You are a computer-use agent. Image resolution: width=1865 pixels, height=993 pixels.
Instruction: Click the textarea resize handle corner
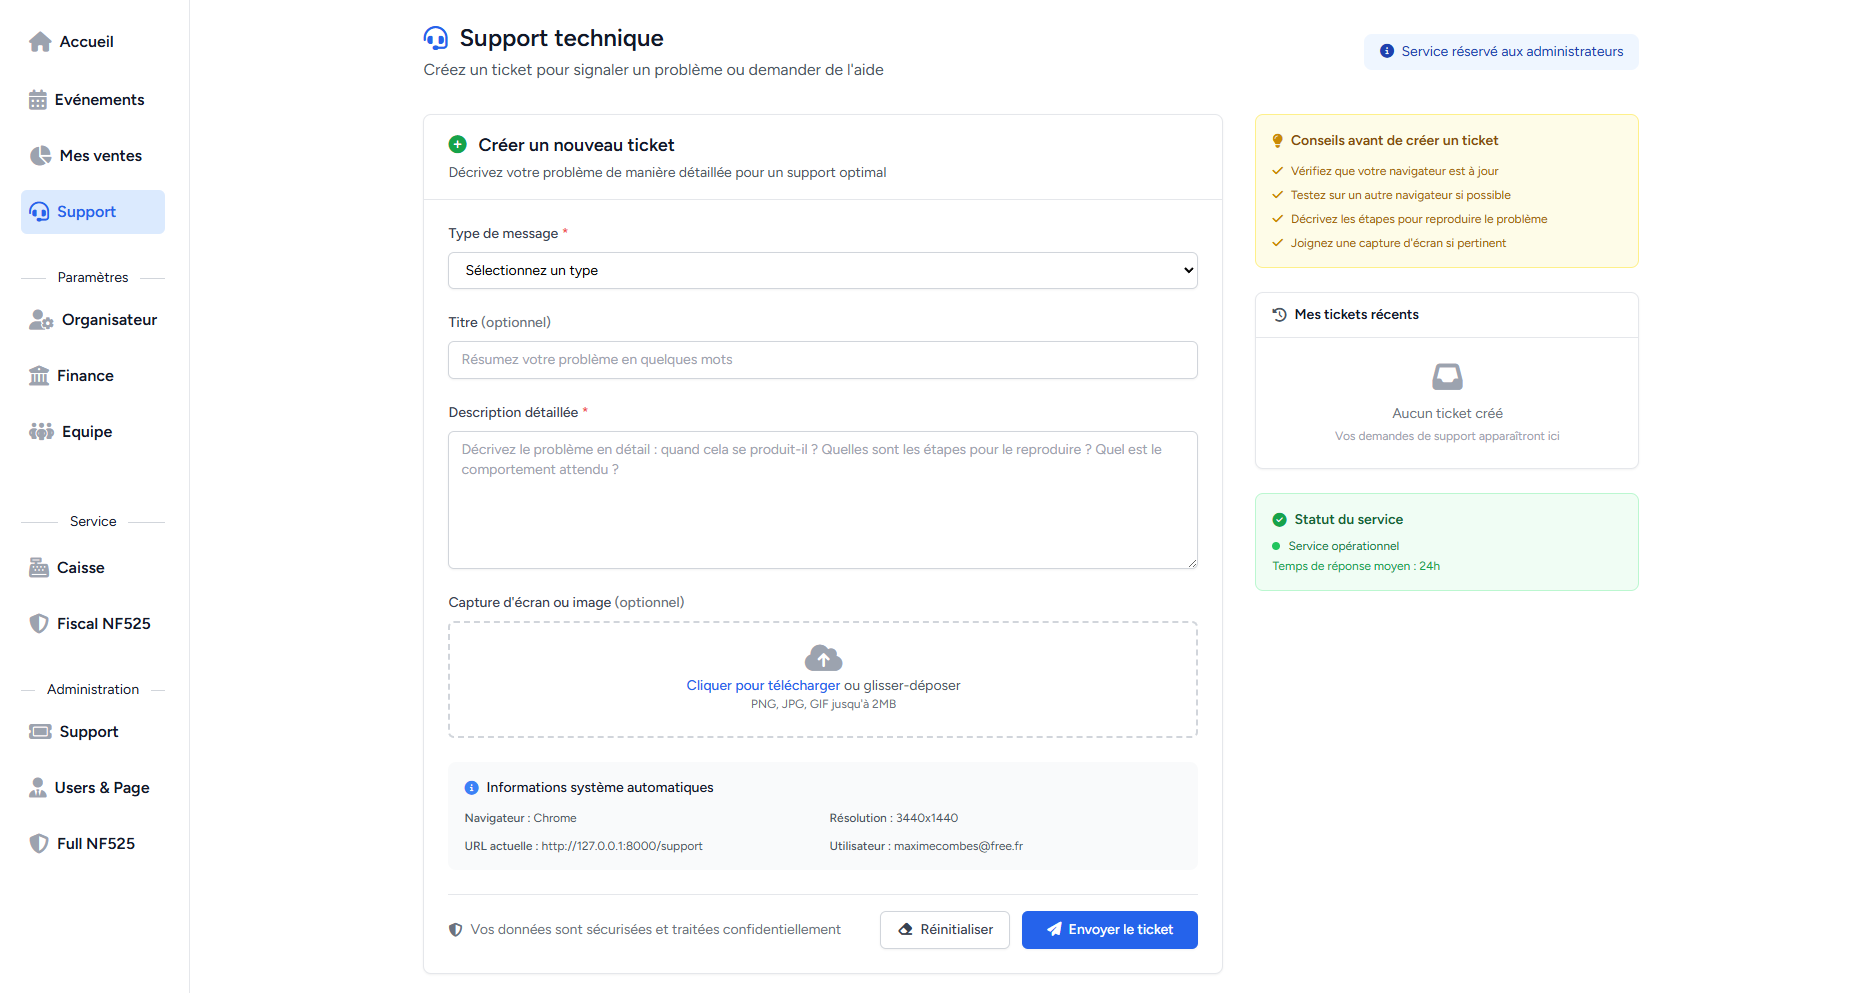[x=1192, y=563]
